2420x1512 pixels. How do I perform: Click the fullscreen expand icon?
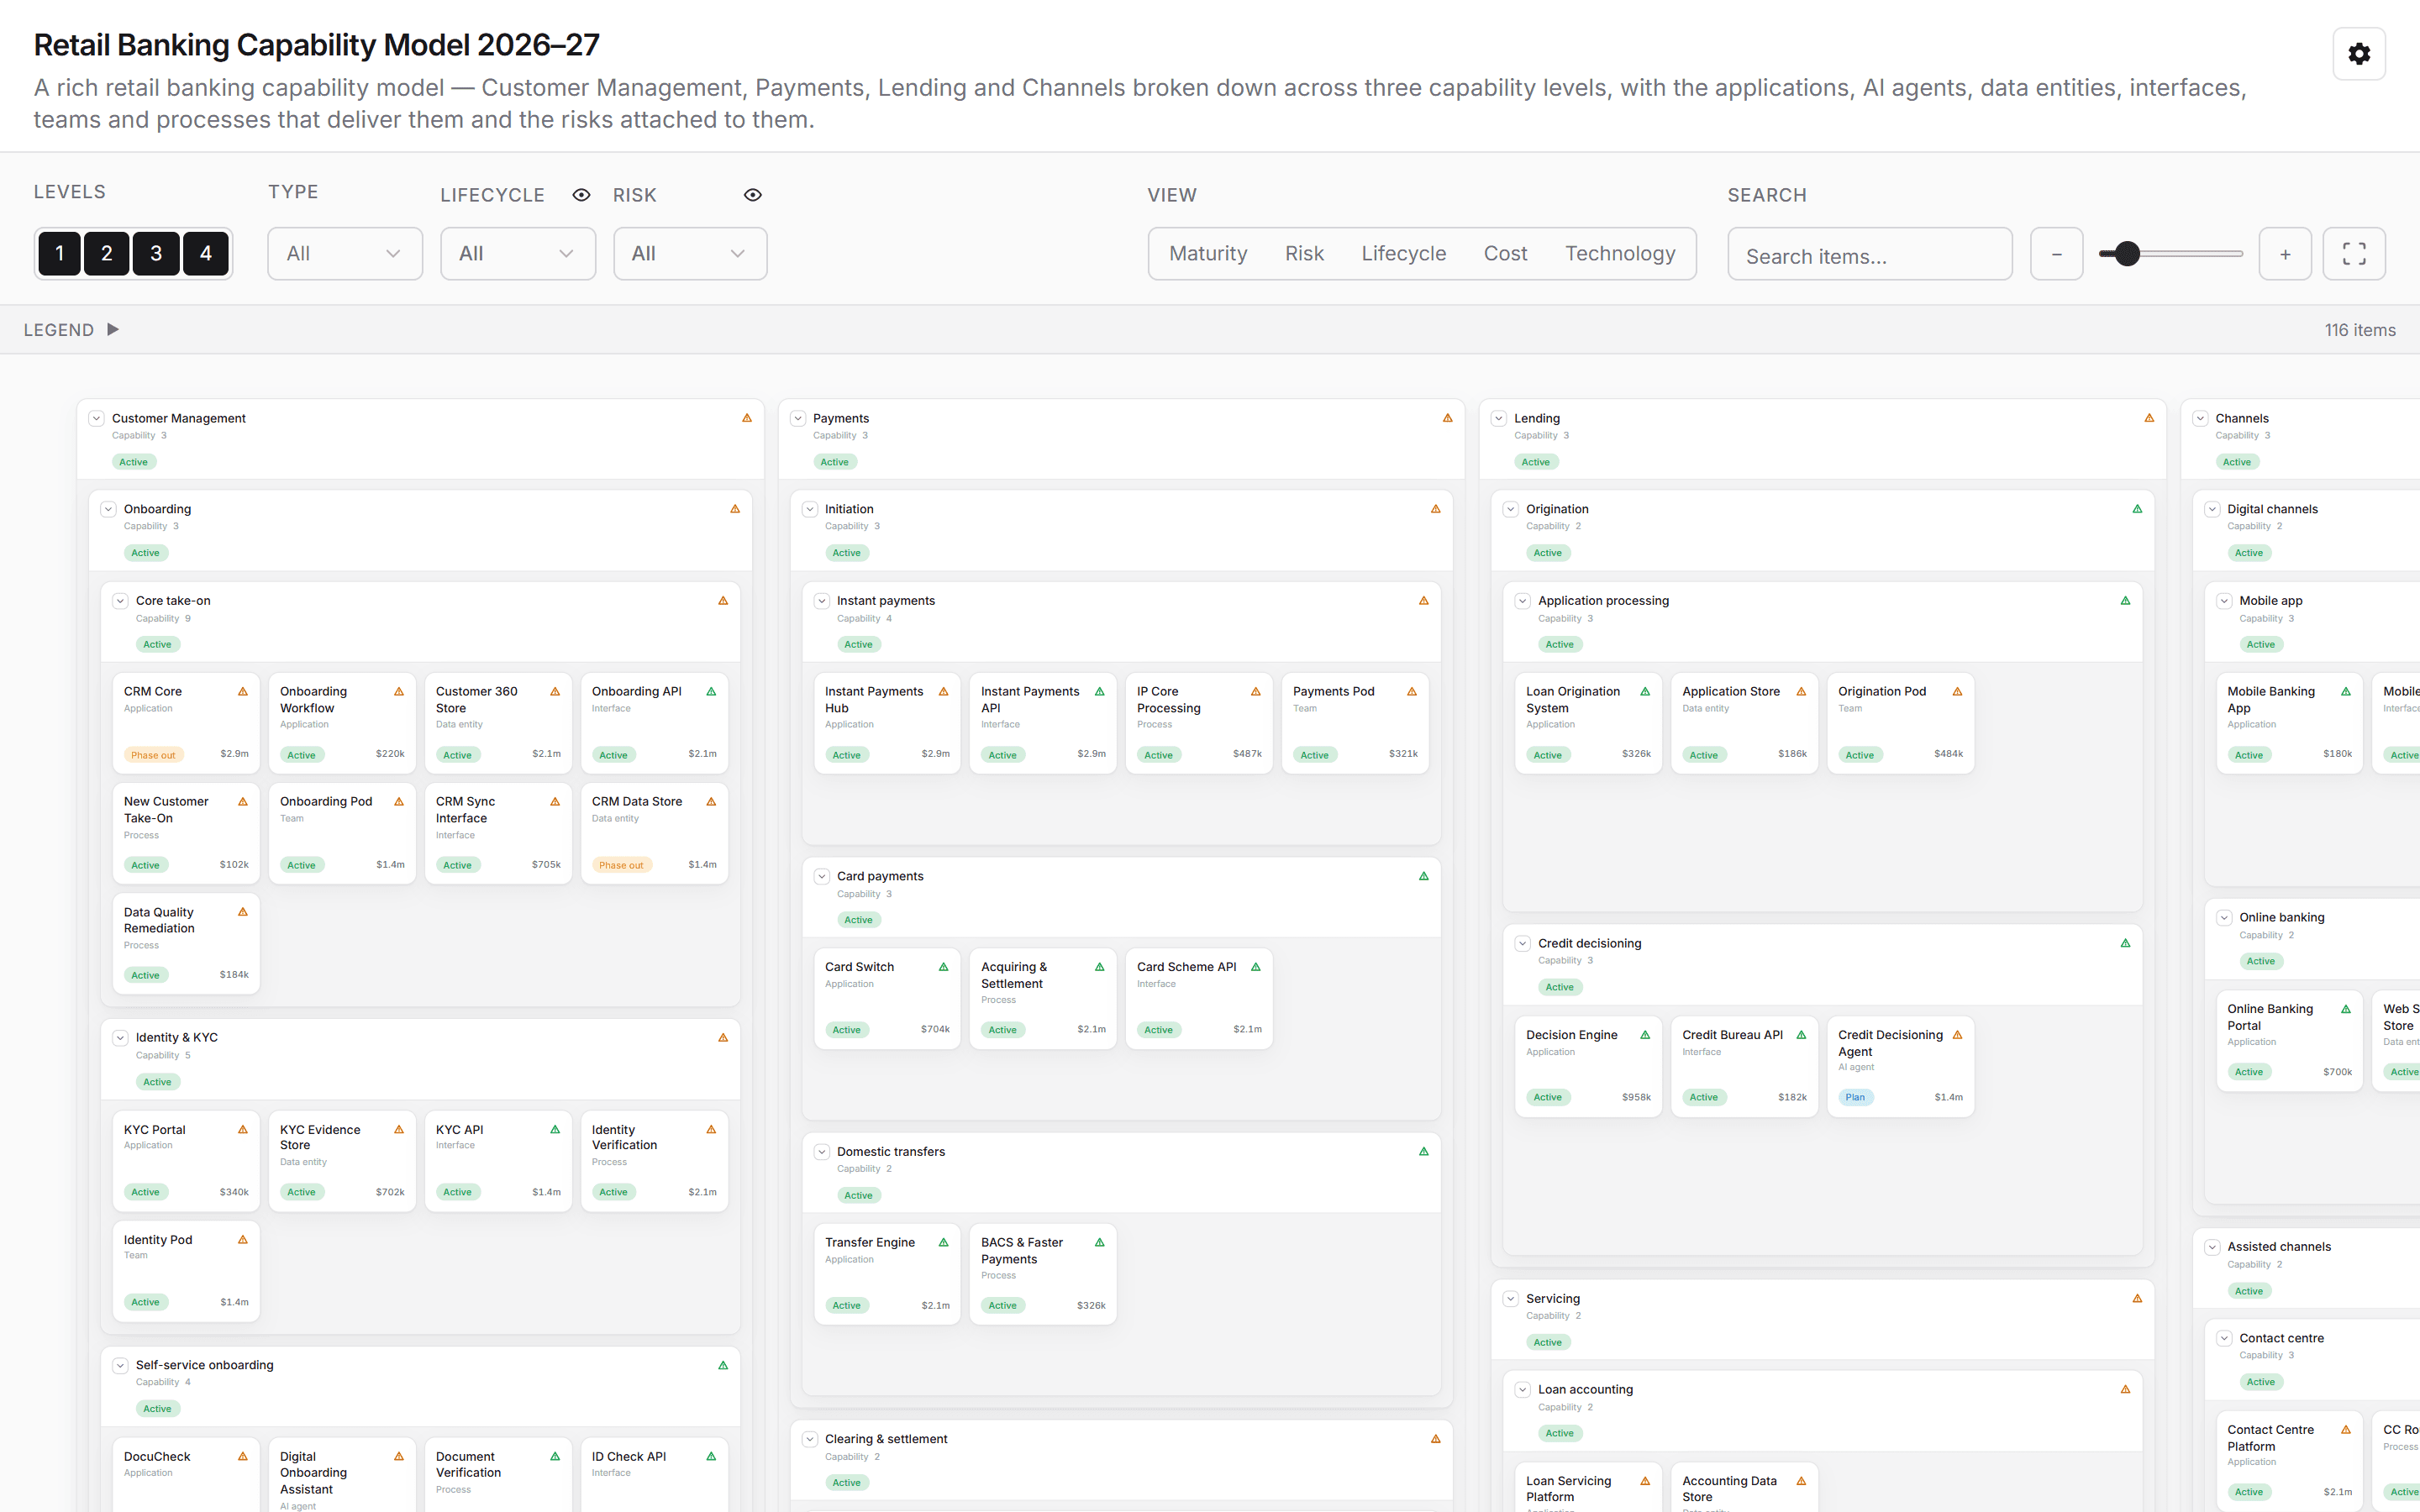pos(2353,254)
